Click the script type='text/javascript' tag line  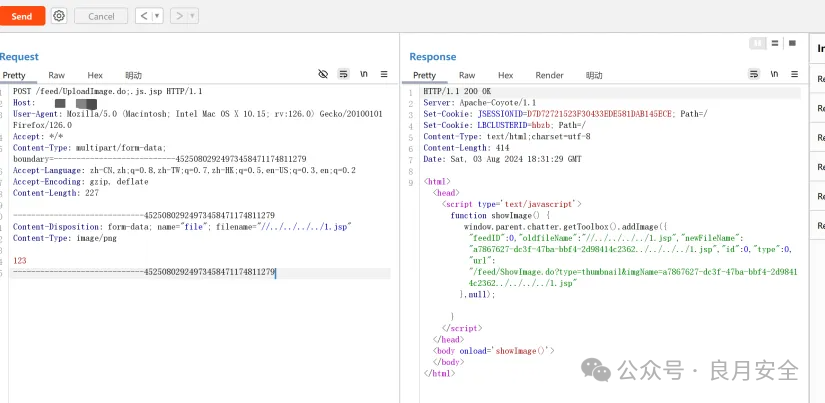[511, 204]
